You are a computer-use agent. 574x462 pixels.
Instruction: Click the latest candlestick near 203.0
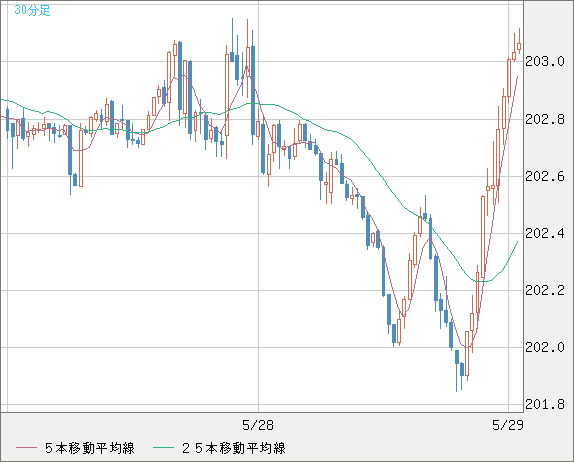click(519, 46)
